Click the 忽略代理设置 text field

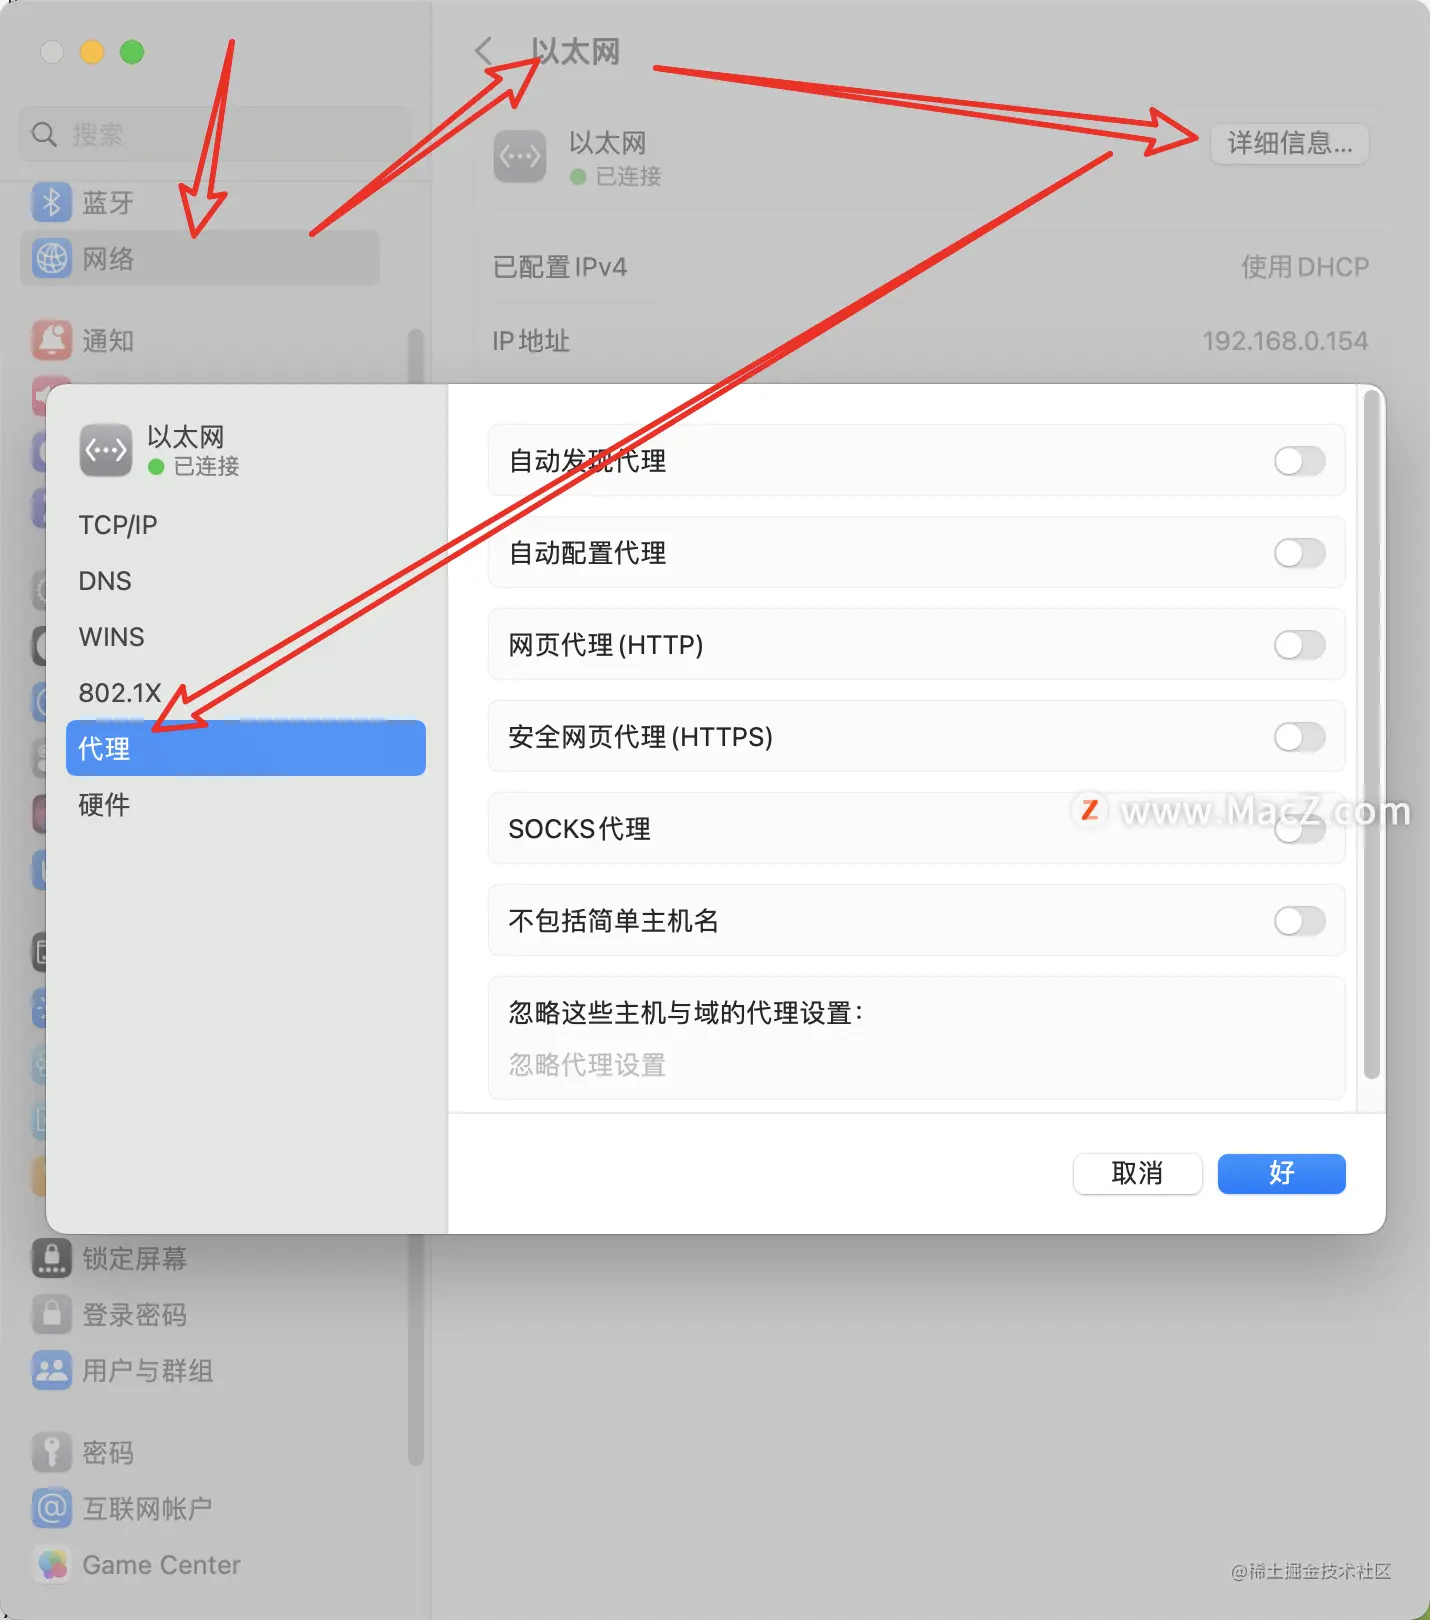[x=916, y=1065]
